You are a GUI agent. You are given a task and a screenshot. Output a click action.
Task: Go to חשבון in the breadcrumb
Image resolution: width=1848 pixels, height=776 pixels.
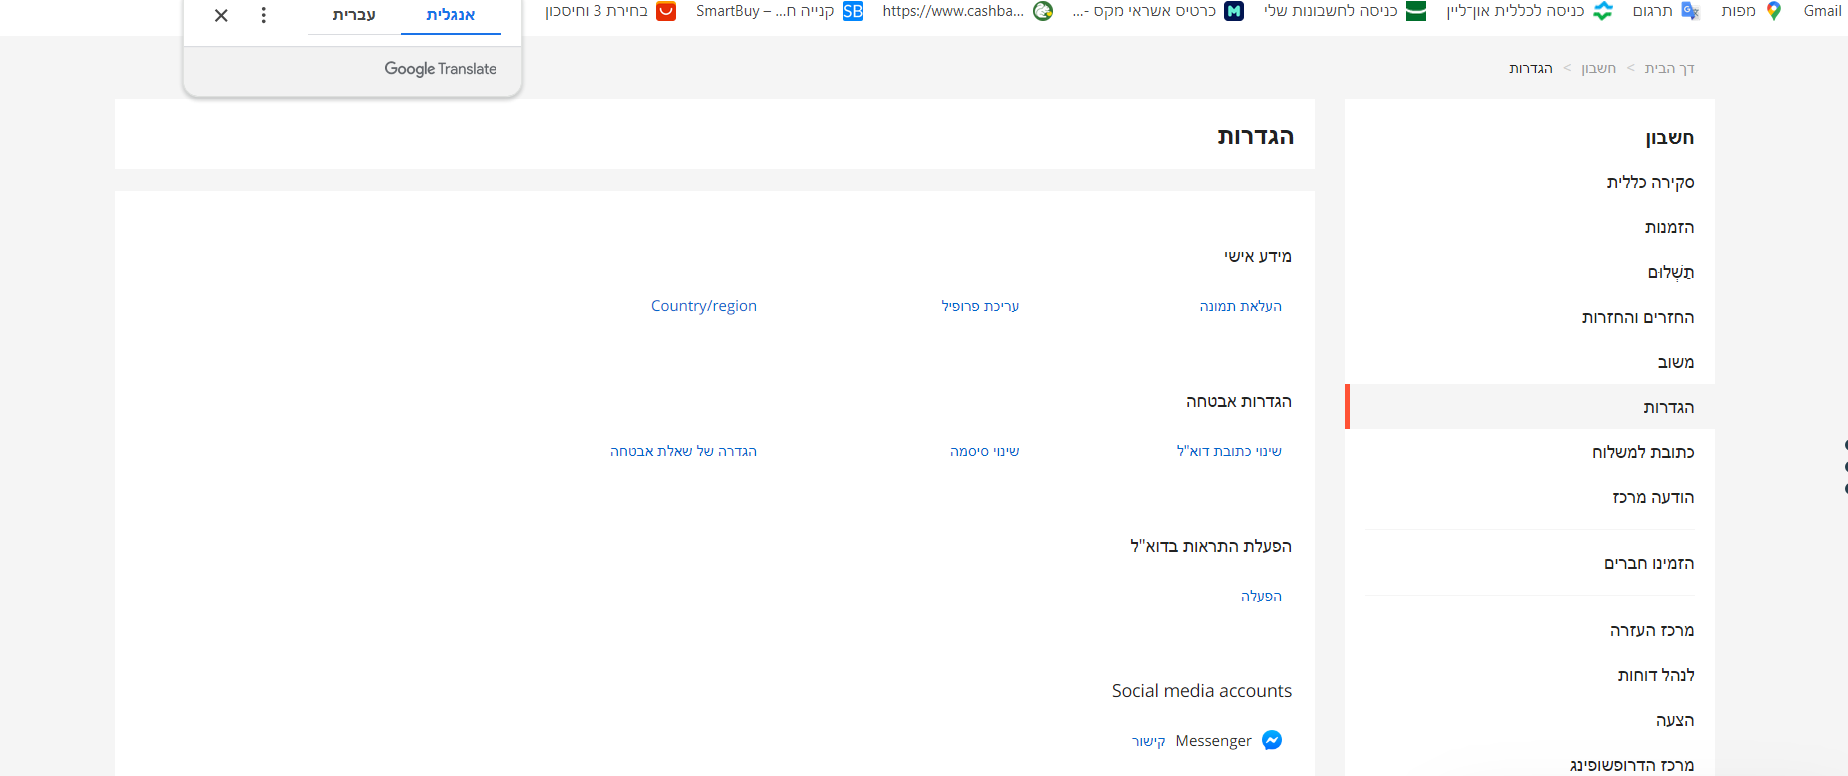click(1598, 68)
